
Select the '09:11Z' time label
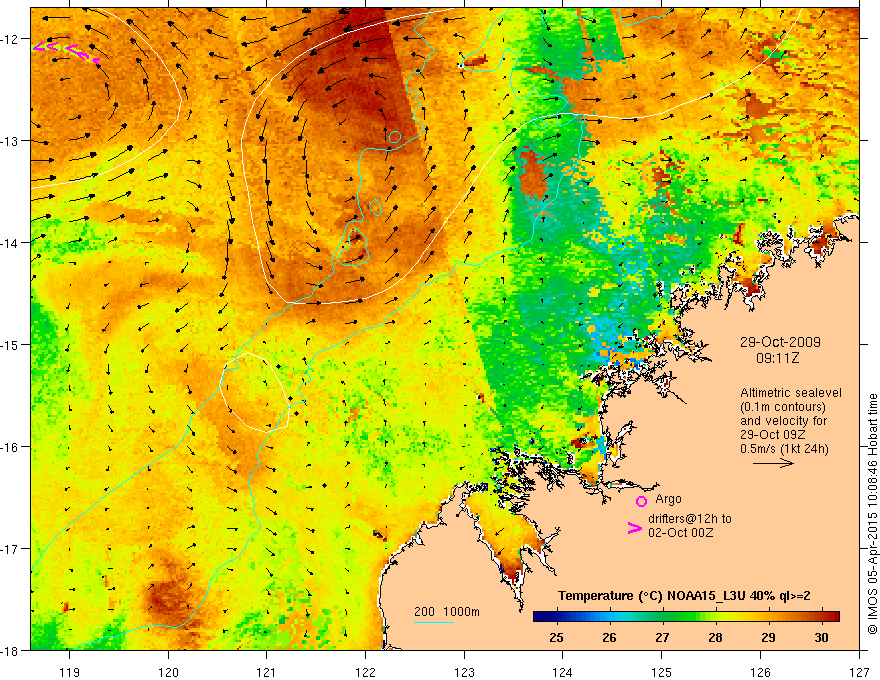click(777, 358)
